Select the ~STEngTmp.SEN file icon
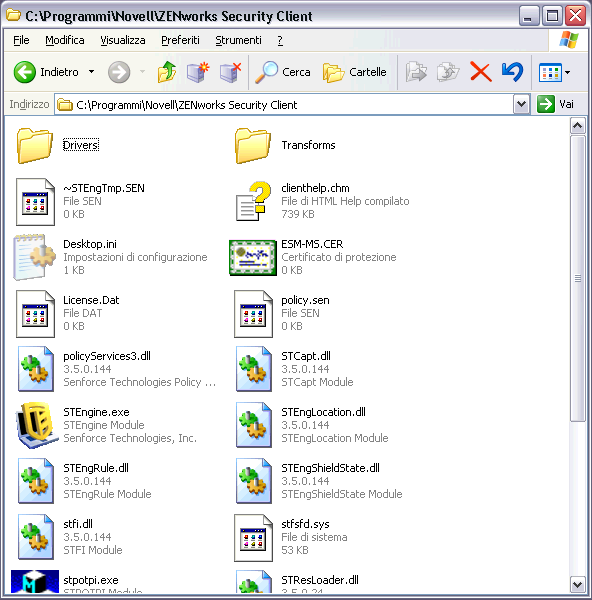This screenshot has height=600, width=592. [35, 202]
